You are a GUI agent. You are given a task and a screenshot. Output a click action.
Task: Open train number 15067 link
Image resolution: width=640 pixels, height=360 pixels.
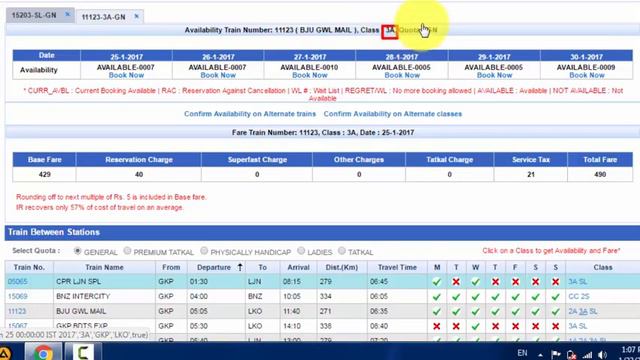(18, 326)
